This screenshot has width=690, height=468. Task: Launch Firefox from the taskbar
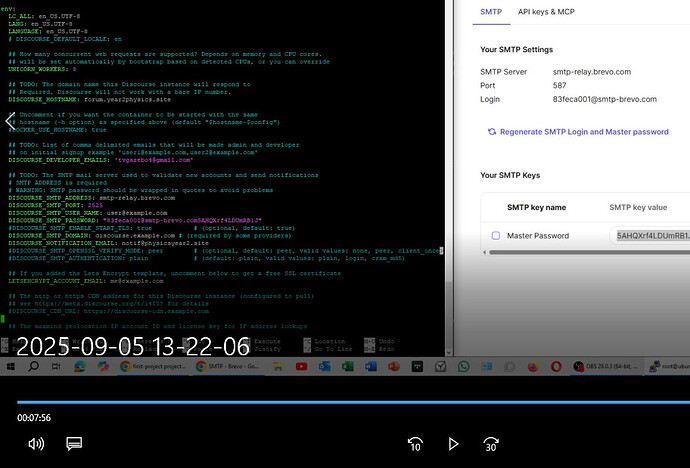tap(533, 366)
